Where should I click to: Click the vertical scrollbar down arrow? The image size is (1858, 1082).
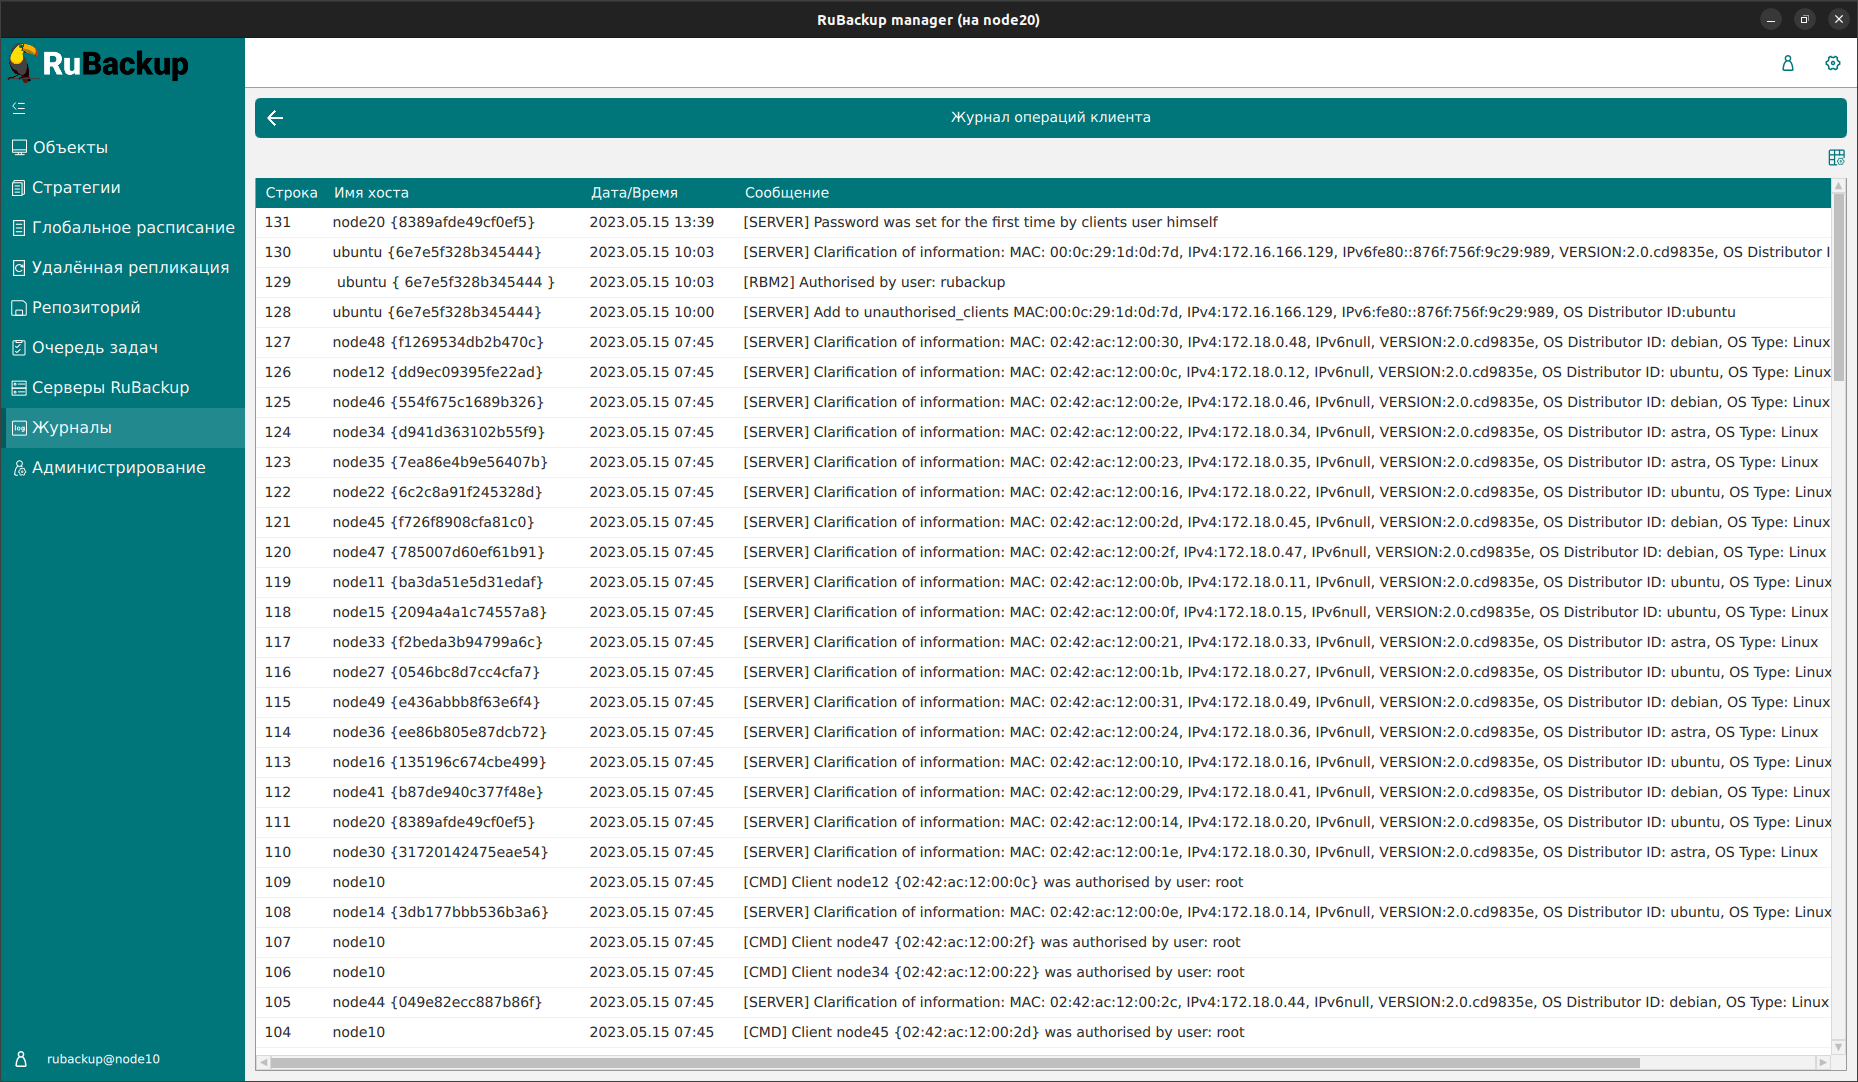pos(1838,1047)
